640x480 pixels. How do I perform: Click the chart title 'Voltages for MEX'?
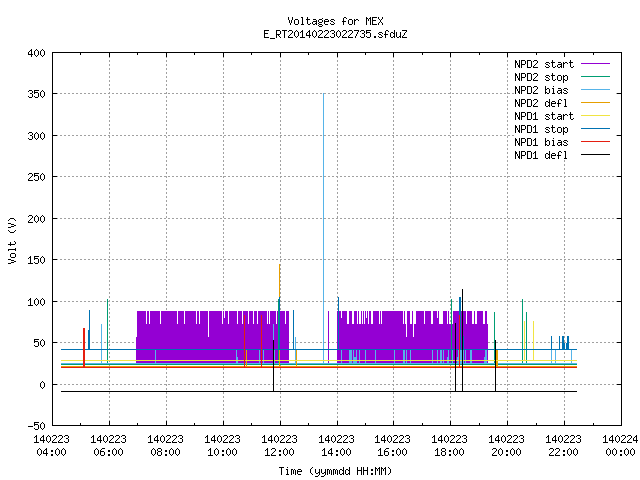pos(335,21)
